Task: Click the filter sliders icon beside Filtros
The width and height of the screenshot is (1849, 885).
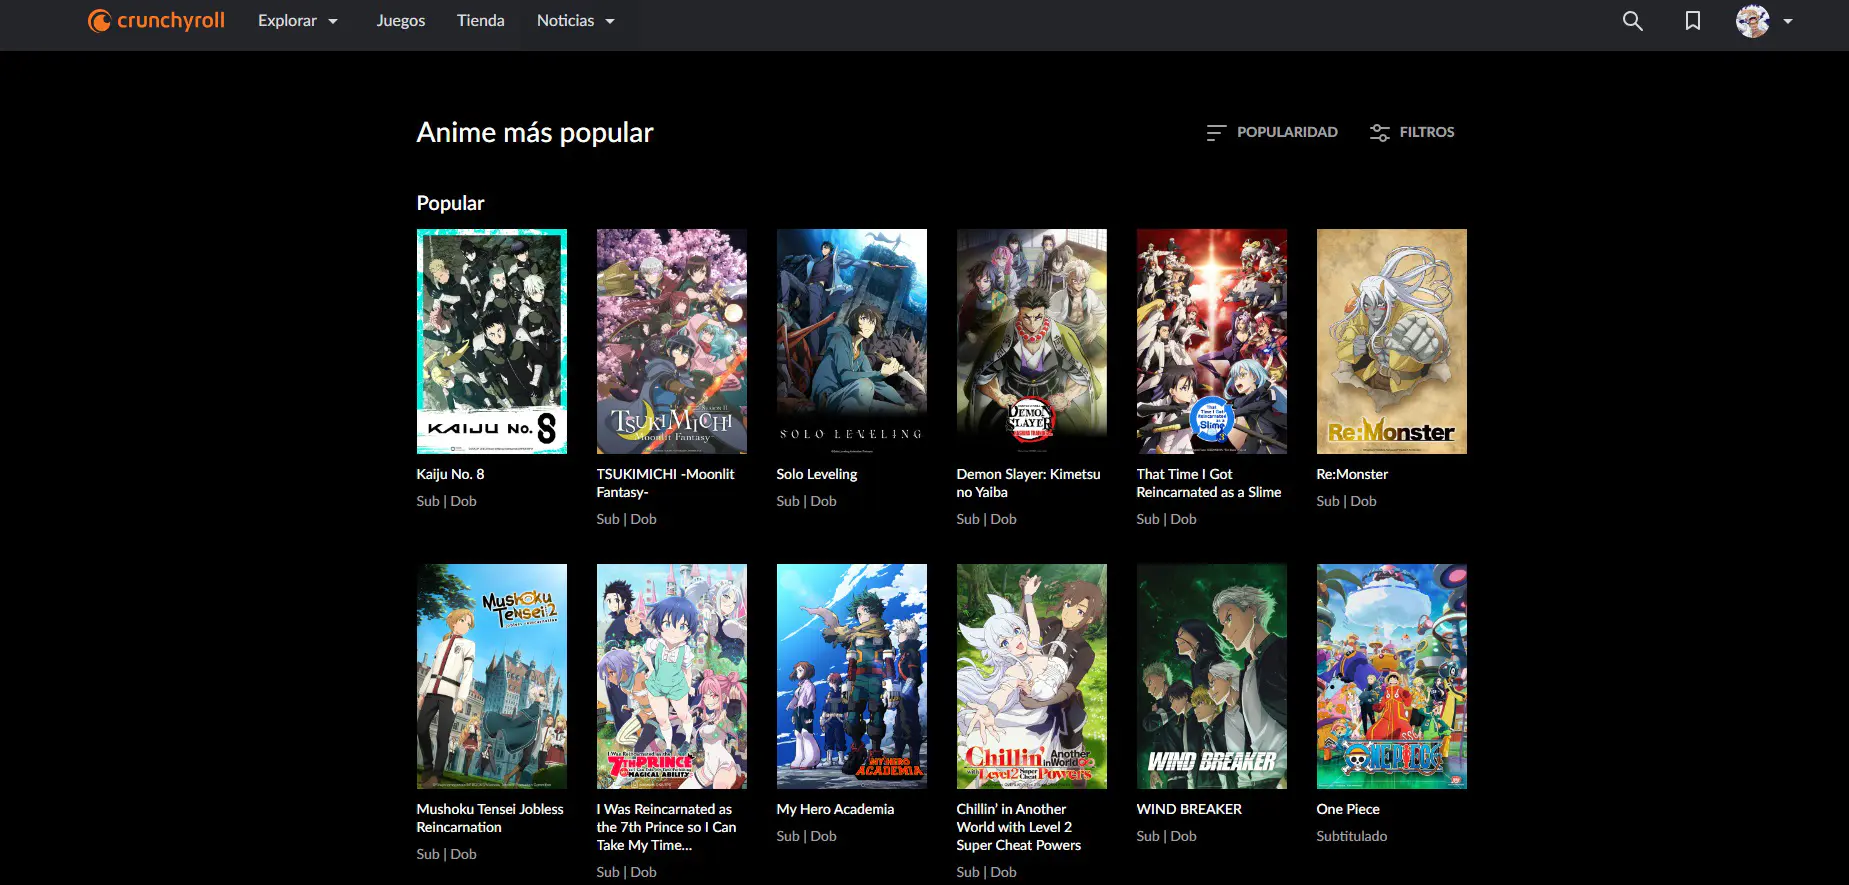Action: click(1380, 132)
